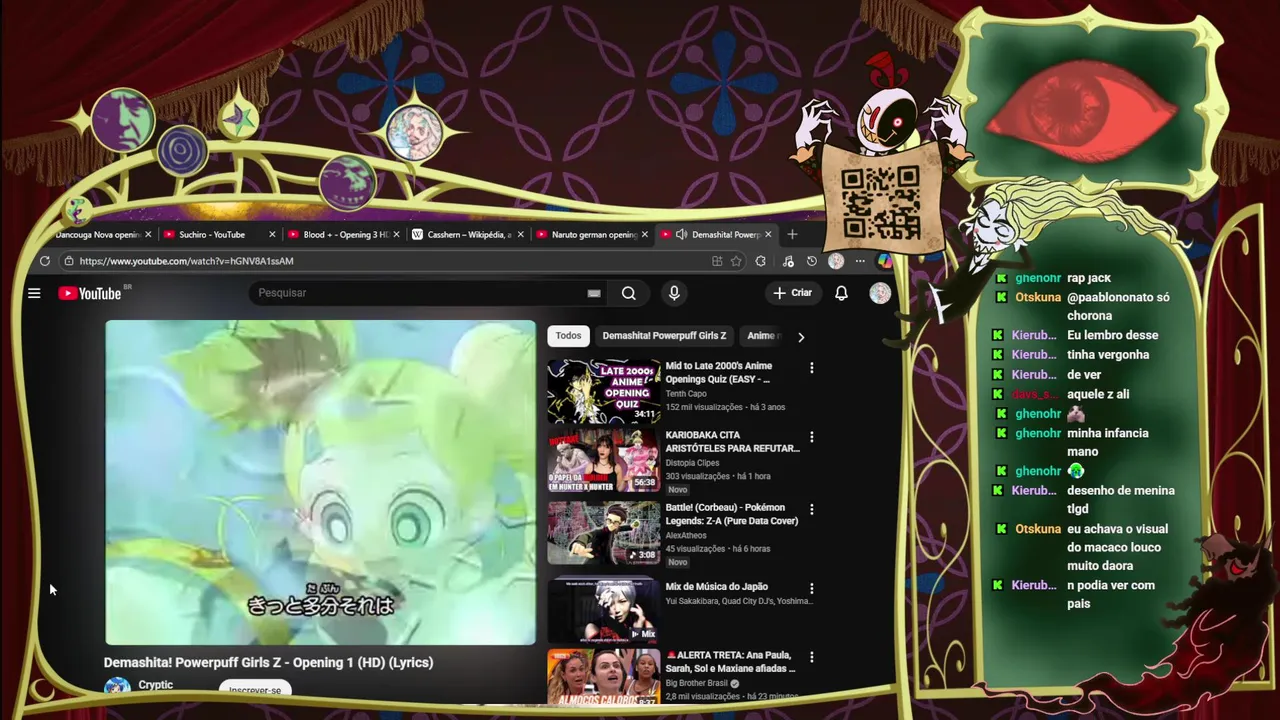Open options for Anime Openings Quiz video
The width and height of the screenshot is (1280, 720).
(812, 368)
